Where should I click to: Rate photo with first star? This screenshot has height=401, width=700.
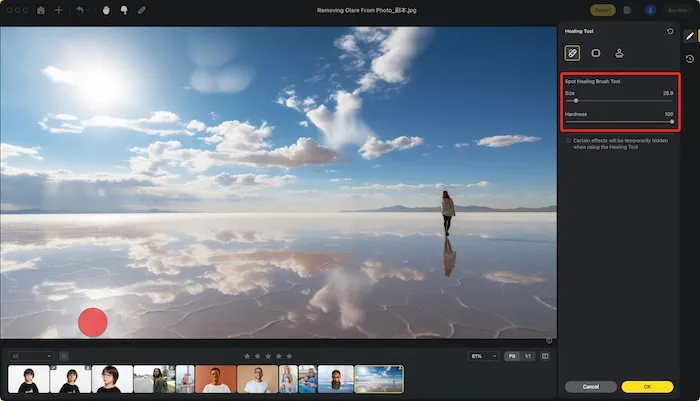coord(247,356)
